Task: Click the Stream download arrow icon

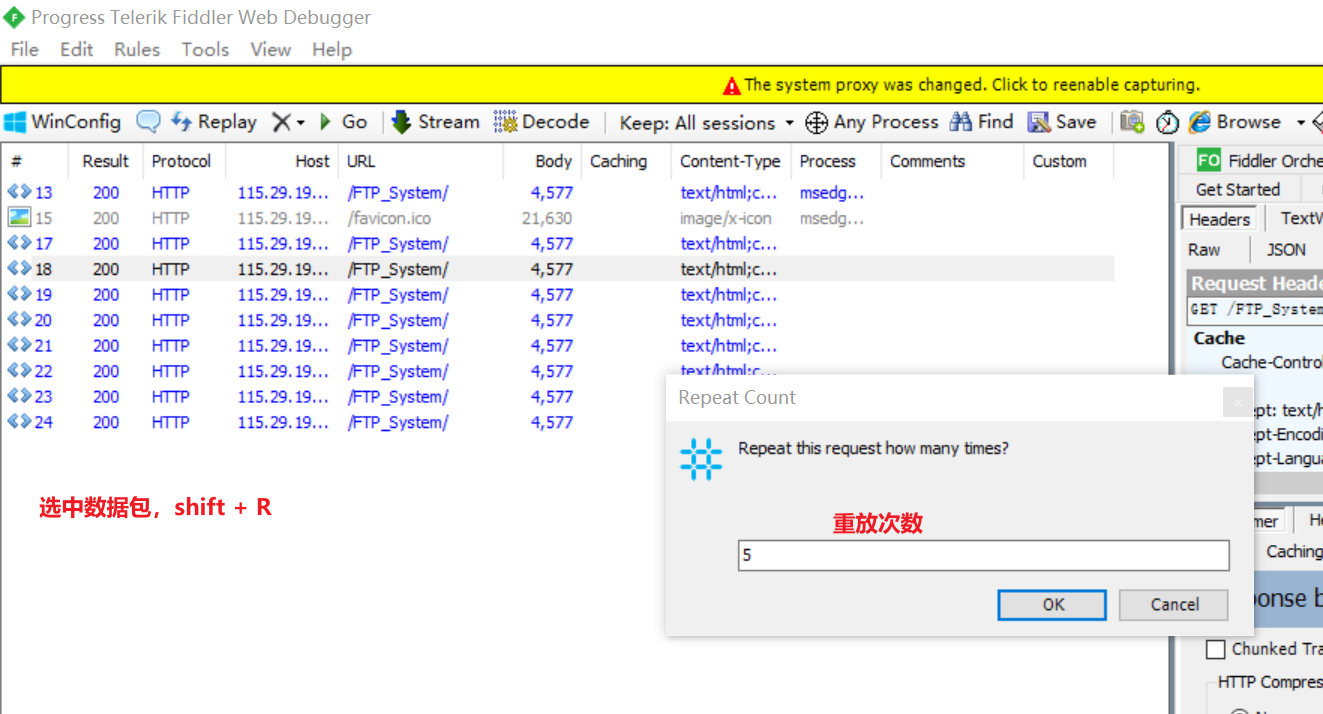Action: (x=401, y=122)
